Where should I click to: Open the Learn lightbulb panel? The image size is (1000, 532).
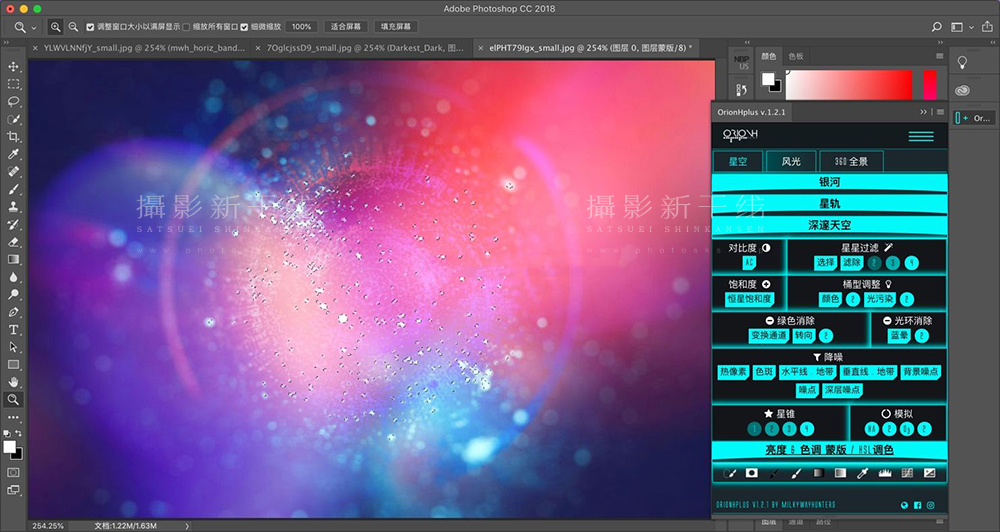[962, 62]
